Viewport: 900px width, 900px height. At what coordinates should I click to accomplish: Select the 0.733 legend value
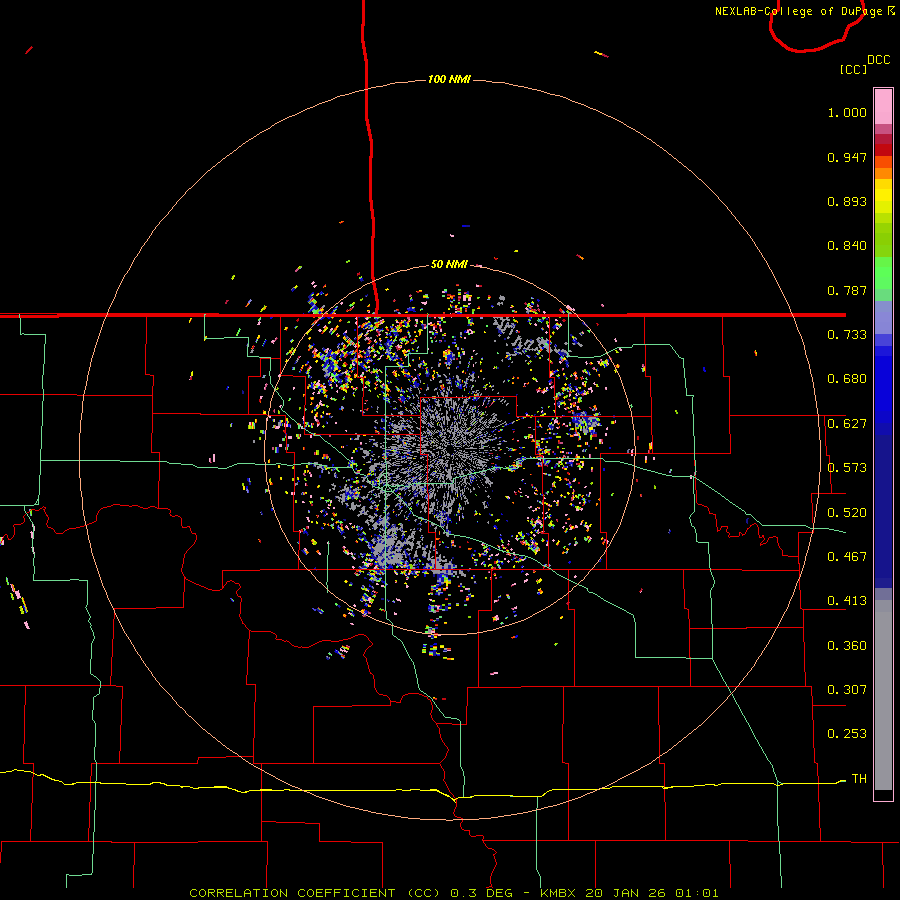pyautogui.click(x=847, y=335)
